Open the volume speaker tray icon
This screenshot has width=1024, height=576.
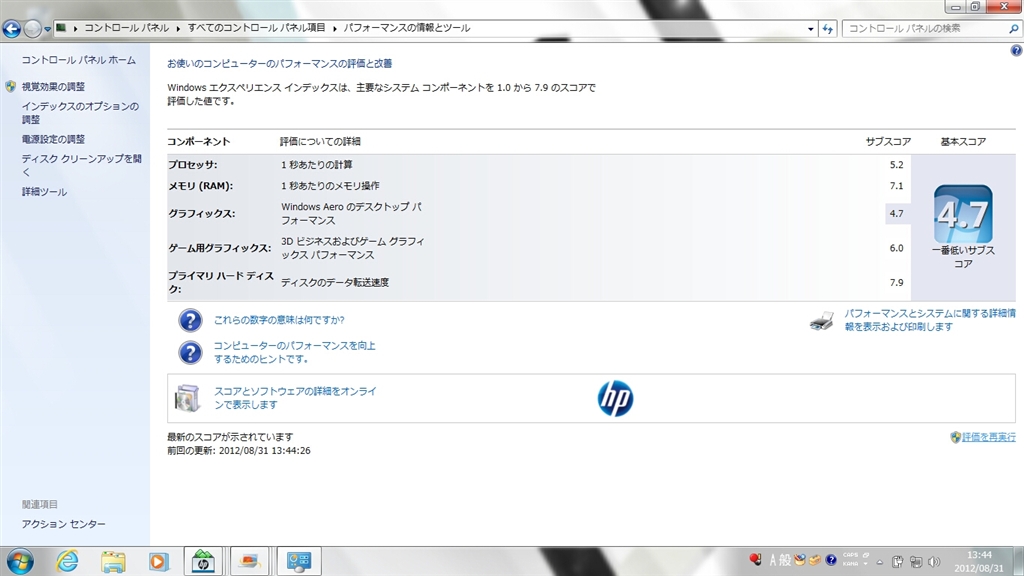934,562
